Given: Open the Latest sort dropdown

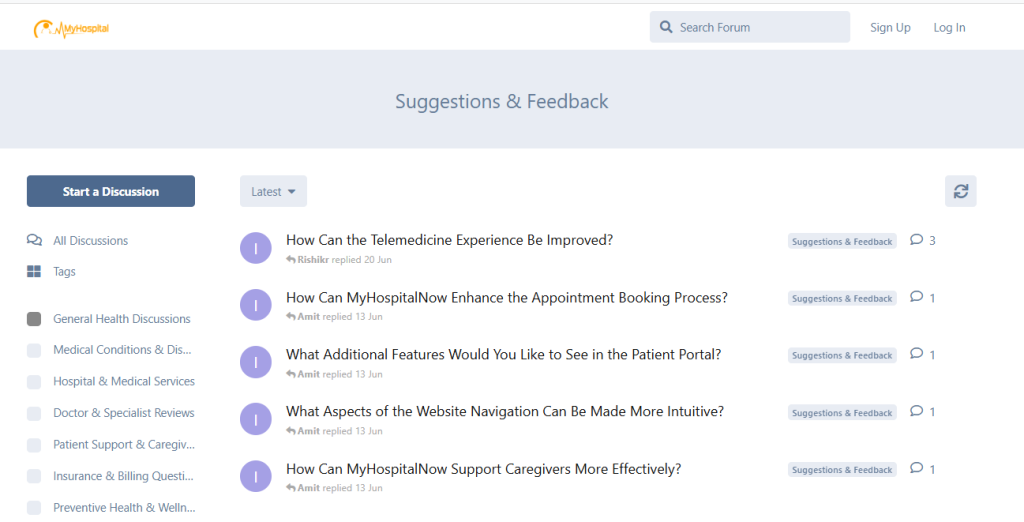Looking at the screenshot, I should [273, 191].
